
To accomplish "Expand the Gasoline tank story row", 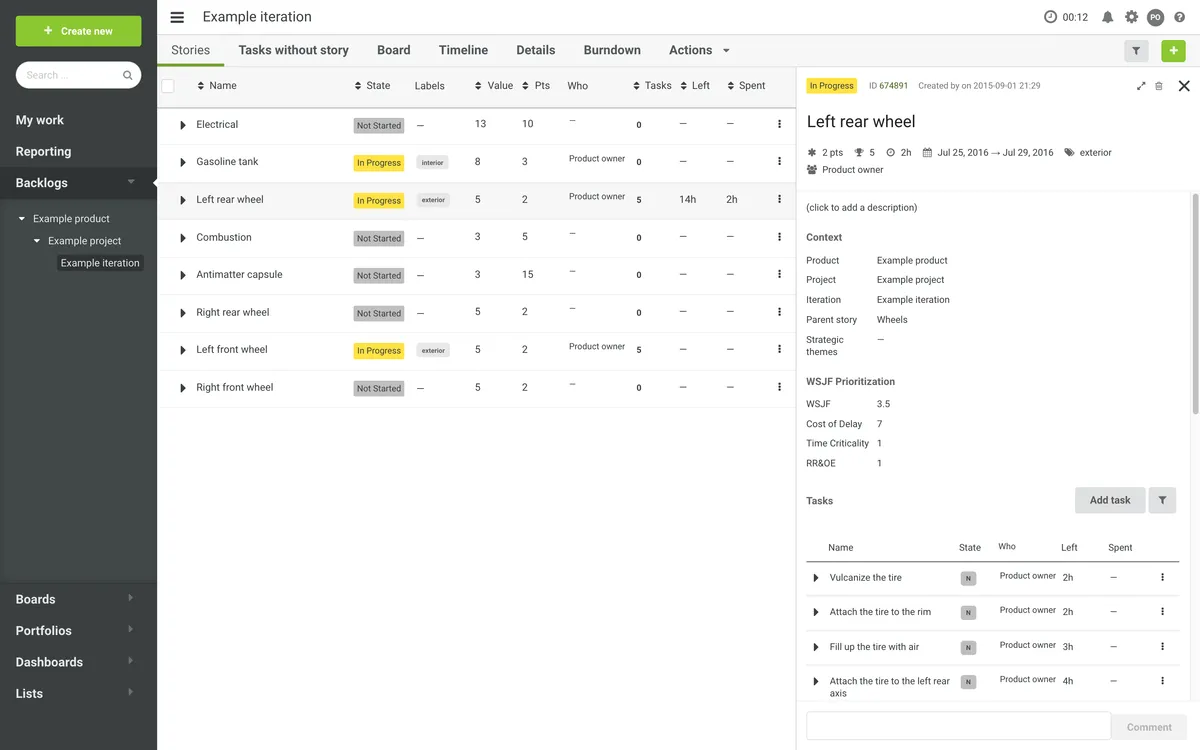I will [183, 162].
